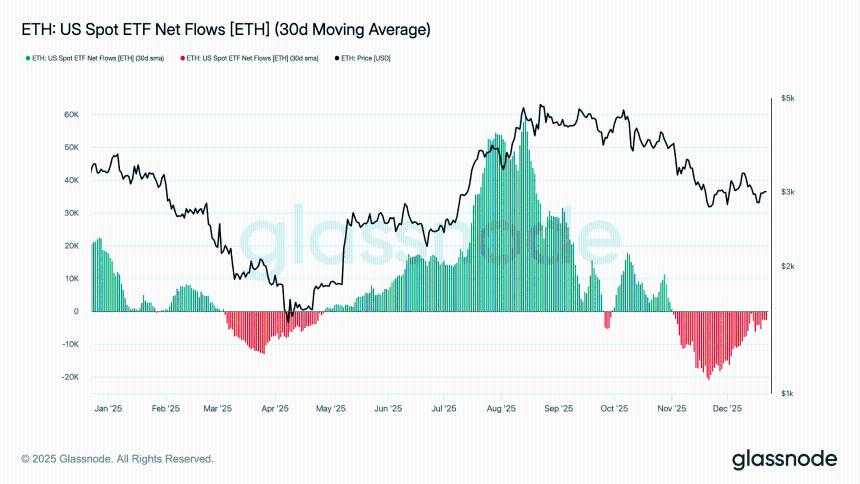Viewport: 860px width, 484px height.
Task: Select the Apr '25 x-axis label
Action: point(275,408)
